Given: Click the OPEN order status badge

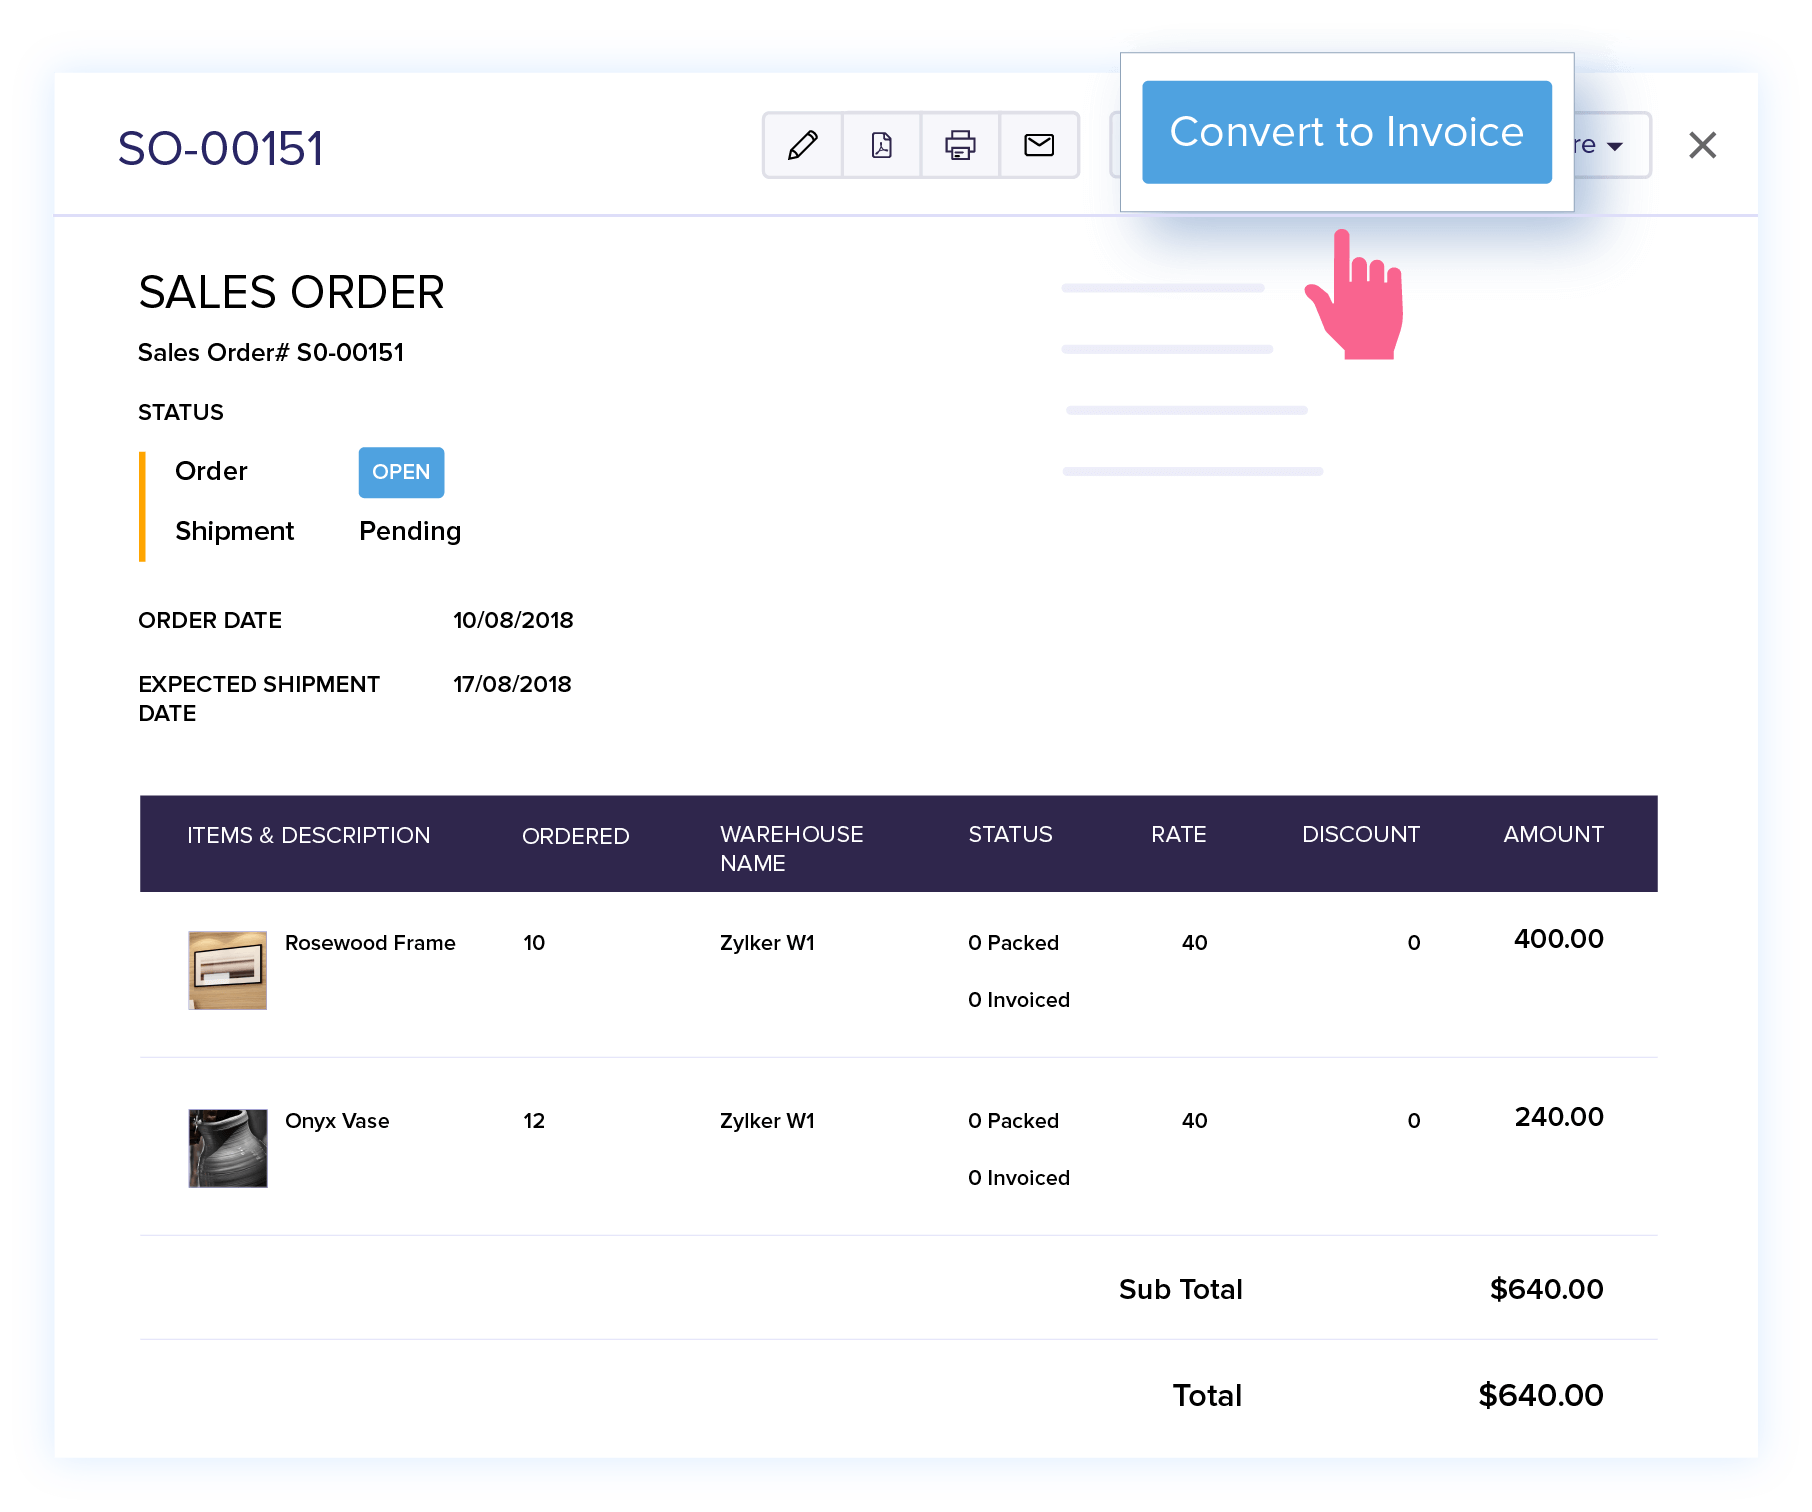Looking at the screenshot, I should pyautogui.click(x=401, y=472).
